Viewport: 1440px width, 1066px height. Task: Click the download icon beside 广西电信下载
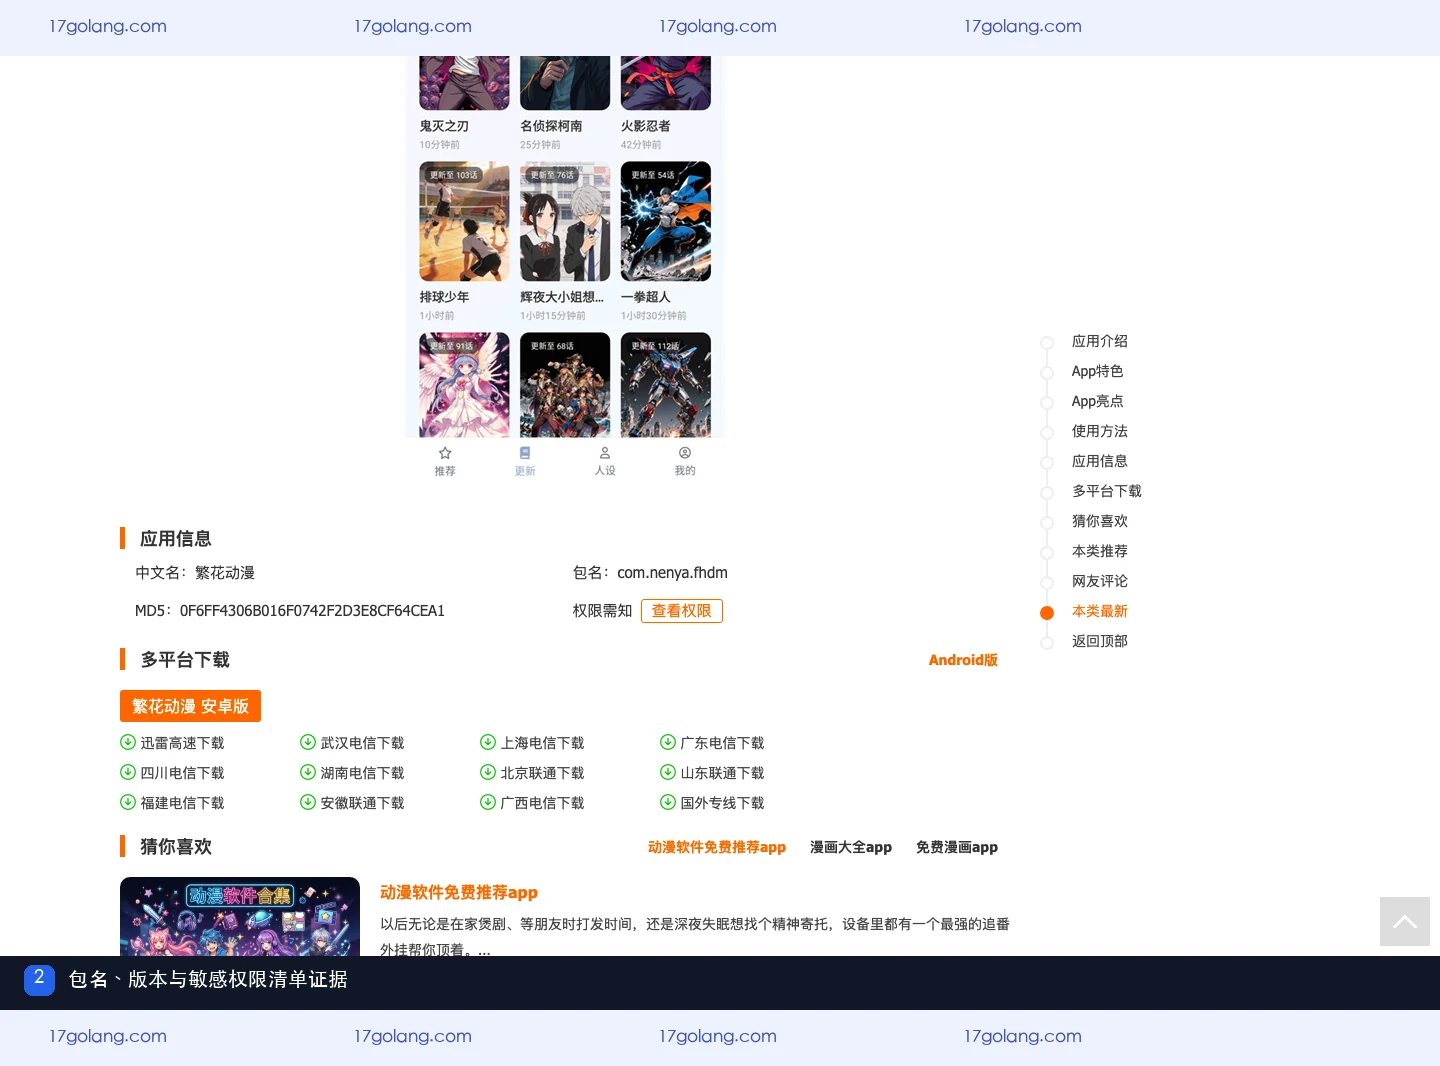488,802
